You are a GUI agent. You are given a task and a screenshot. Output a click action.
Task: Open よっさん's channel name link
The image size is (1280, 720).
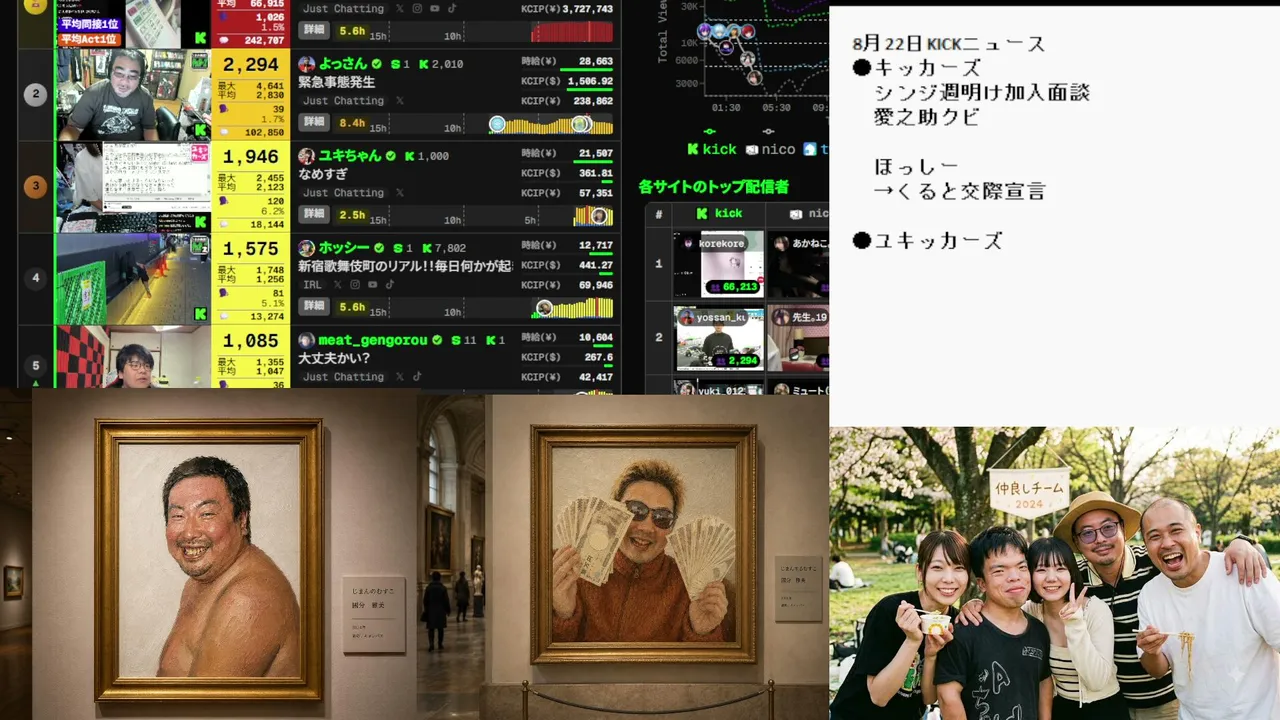[343, 64]
